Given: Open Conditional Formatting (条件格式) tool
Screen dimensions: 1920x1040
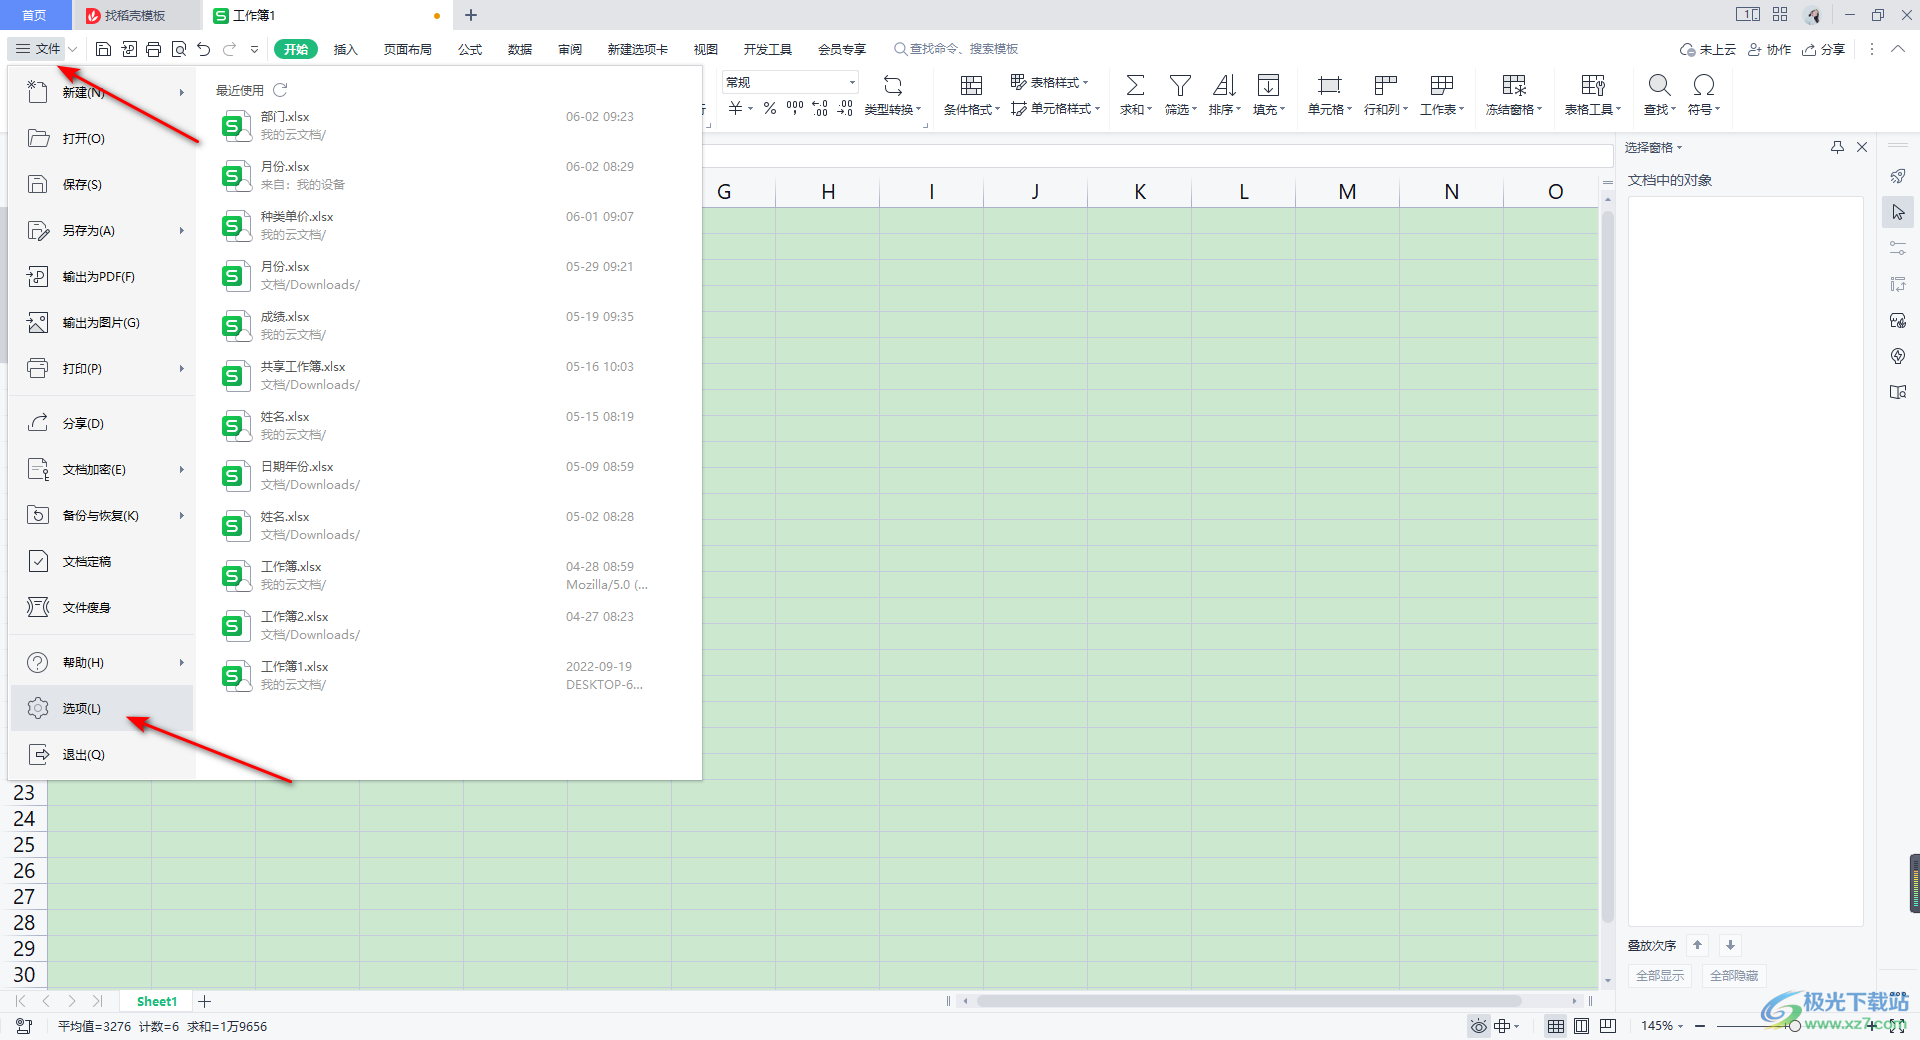Looking at the screenshot, I should click(971, 95).
